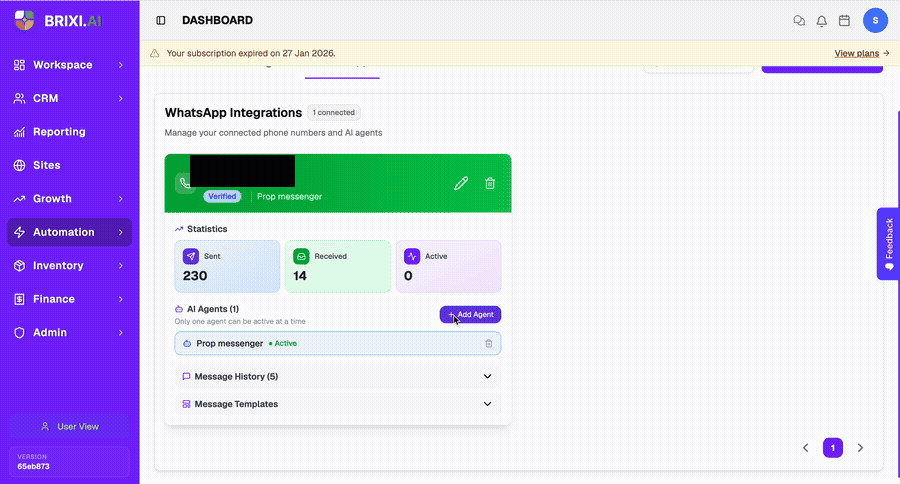900x484 pixels.
Task: Click the Message History chat icon
Action: click(186, 377)
